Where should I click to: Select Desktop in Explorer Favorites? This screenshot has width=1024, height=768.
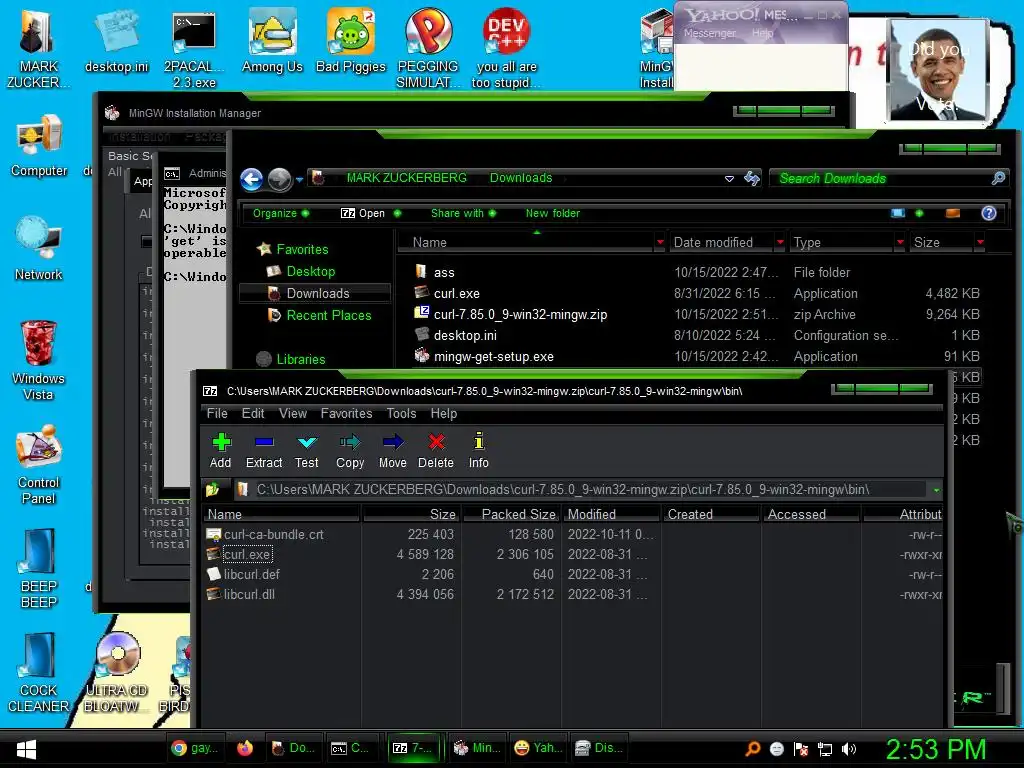[x=310, y=272]
